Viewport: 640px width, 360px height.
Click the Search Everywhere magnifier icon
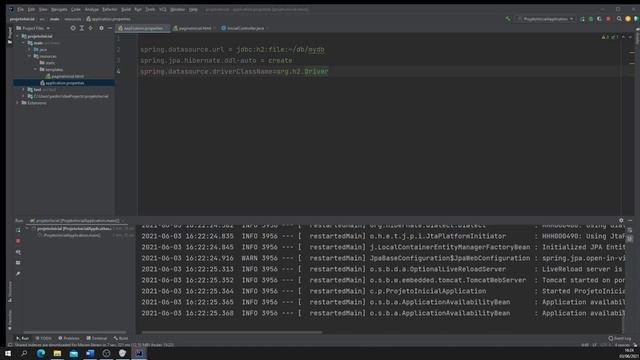pyautogui.click(x=619, y=19)
